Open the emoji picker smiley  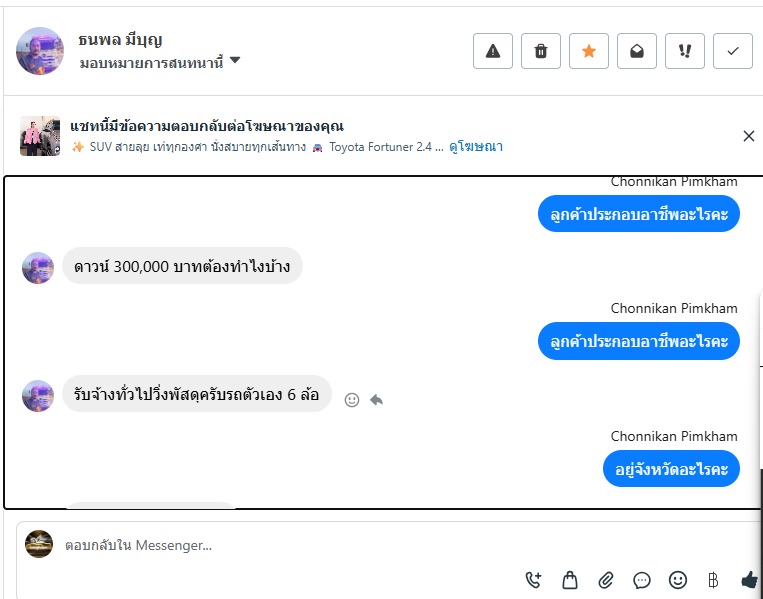point(678,580)
